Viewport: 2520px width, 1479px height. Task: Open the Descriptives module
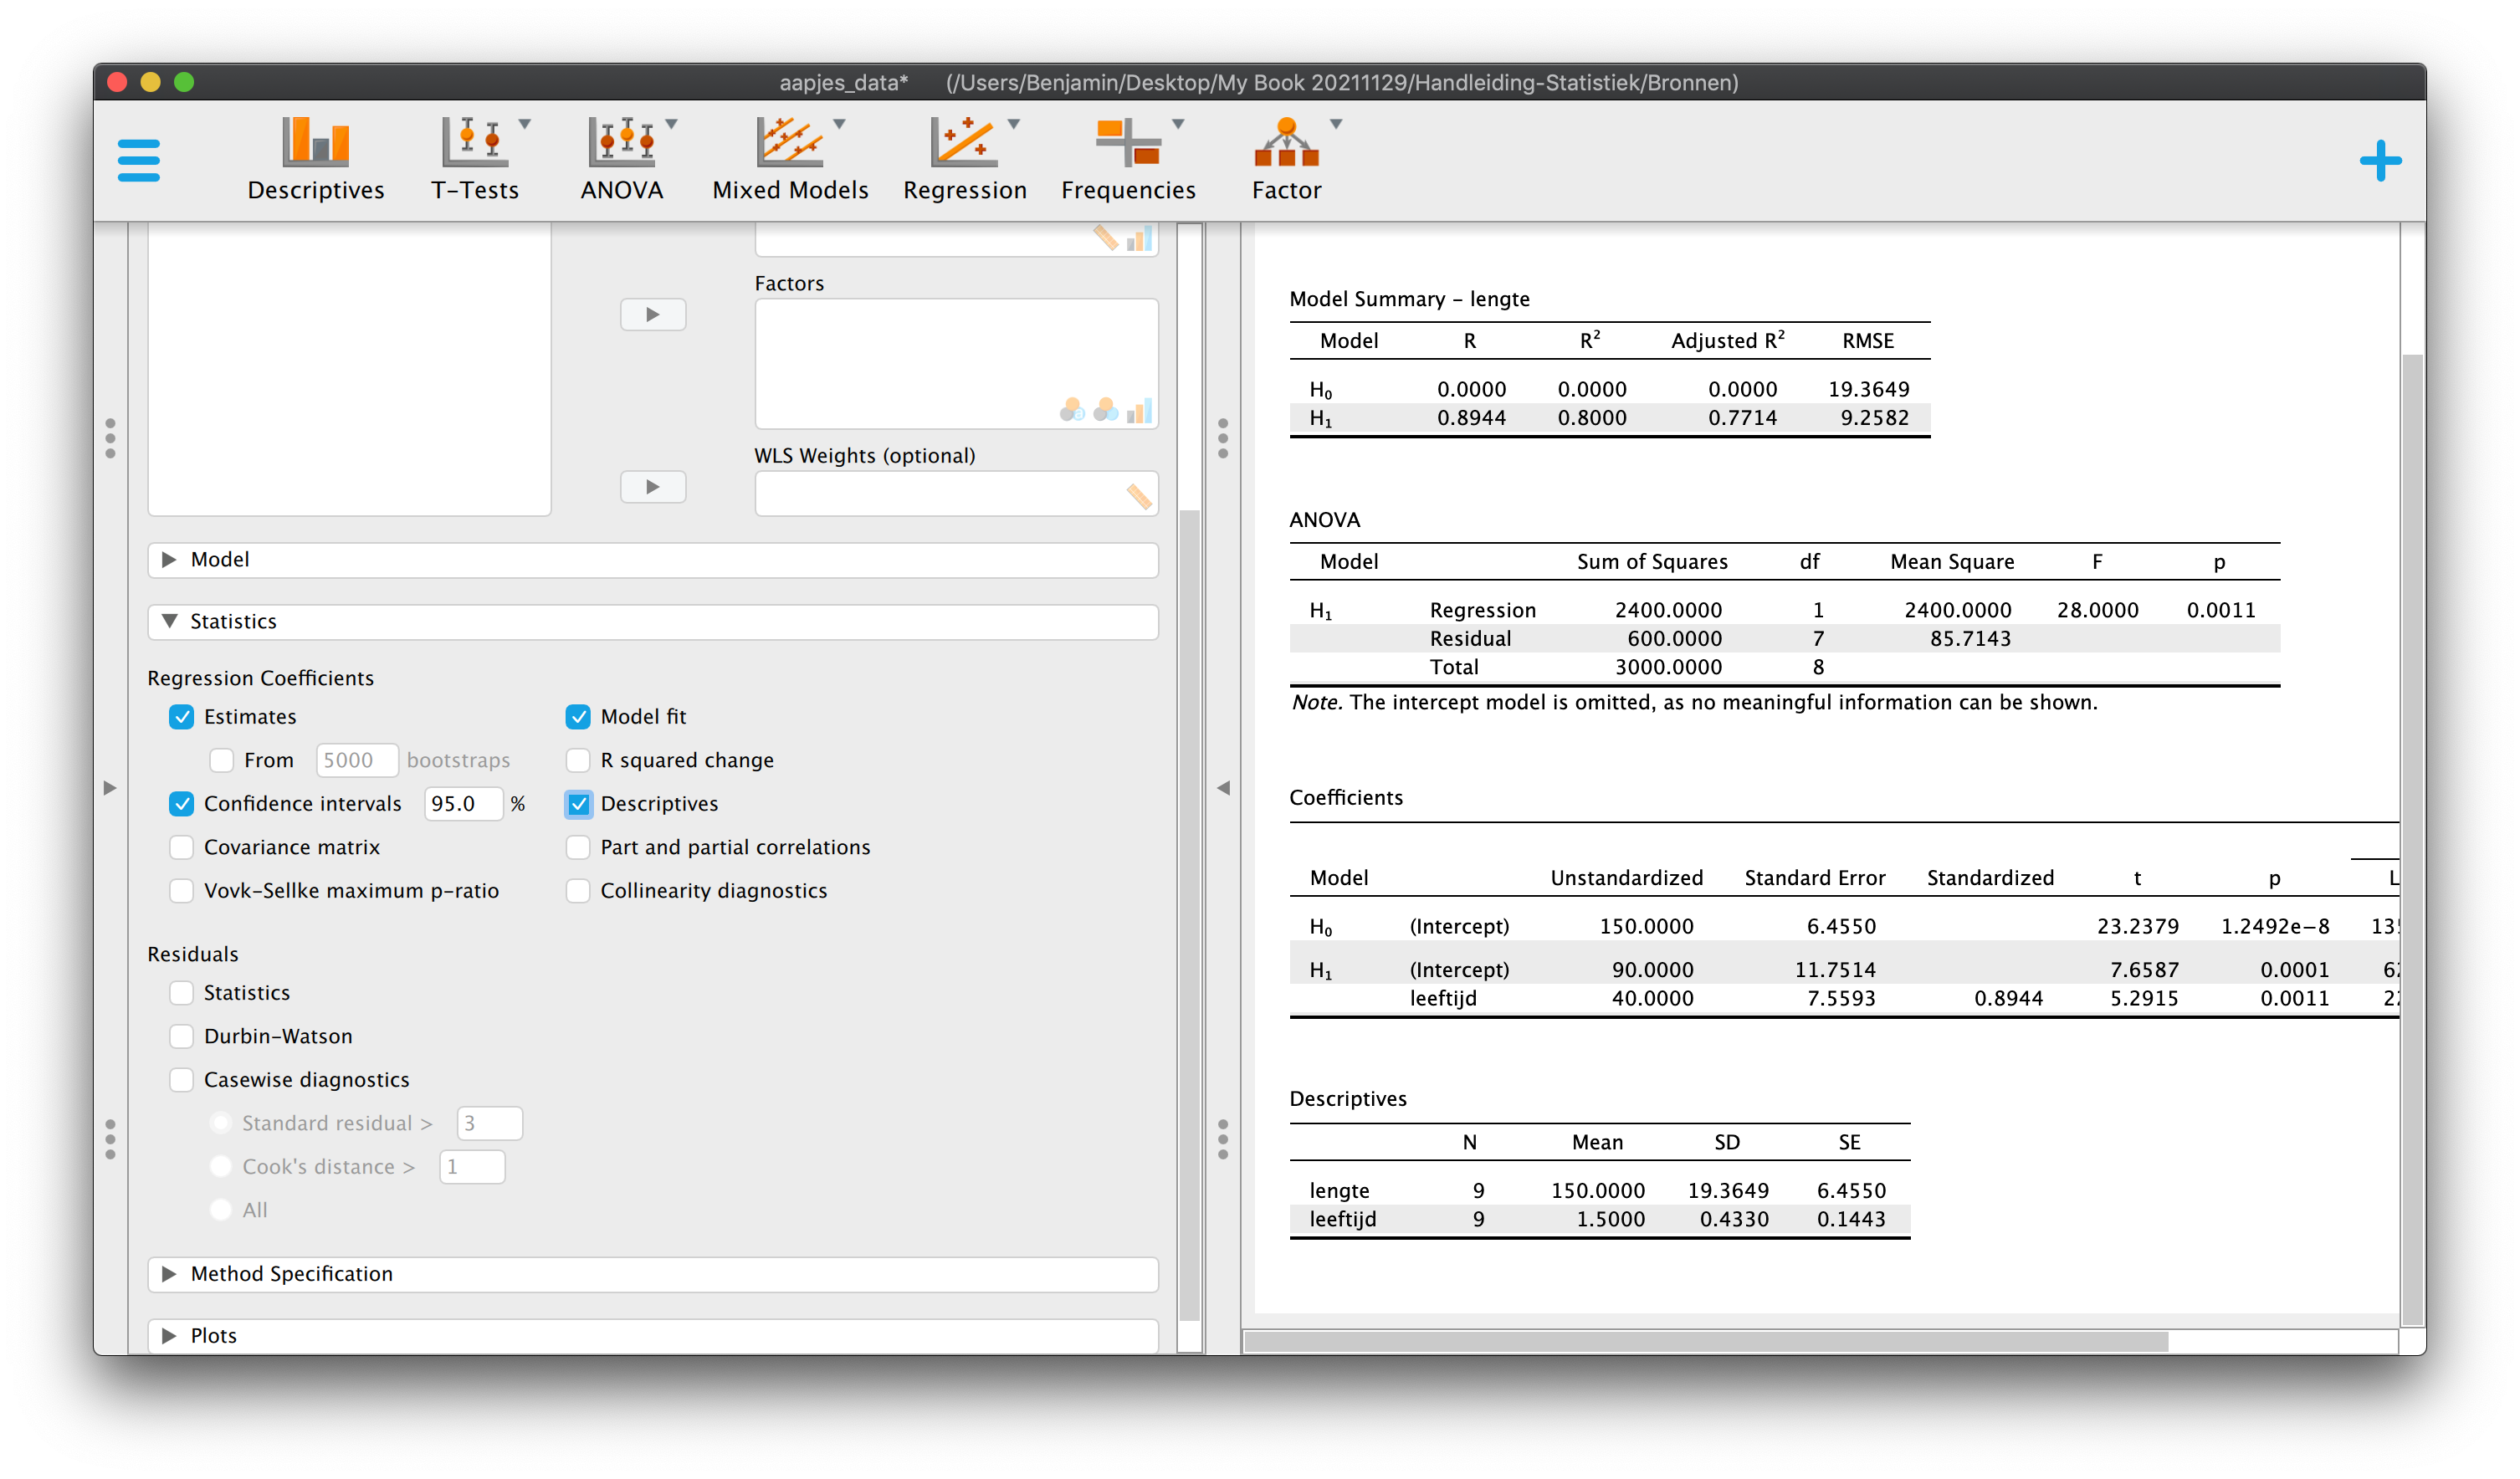point(316,160)
